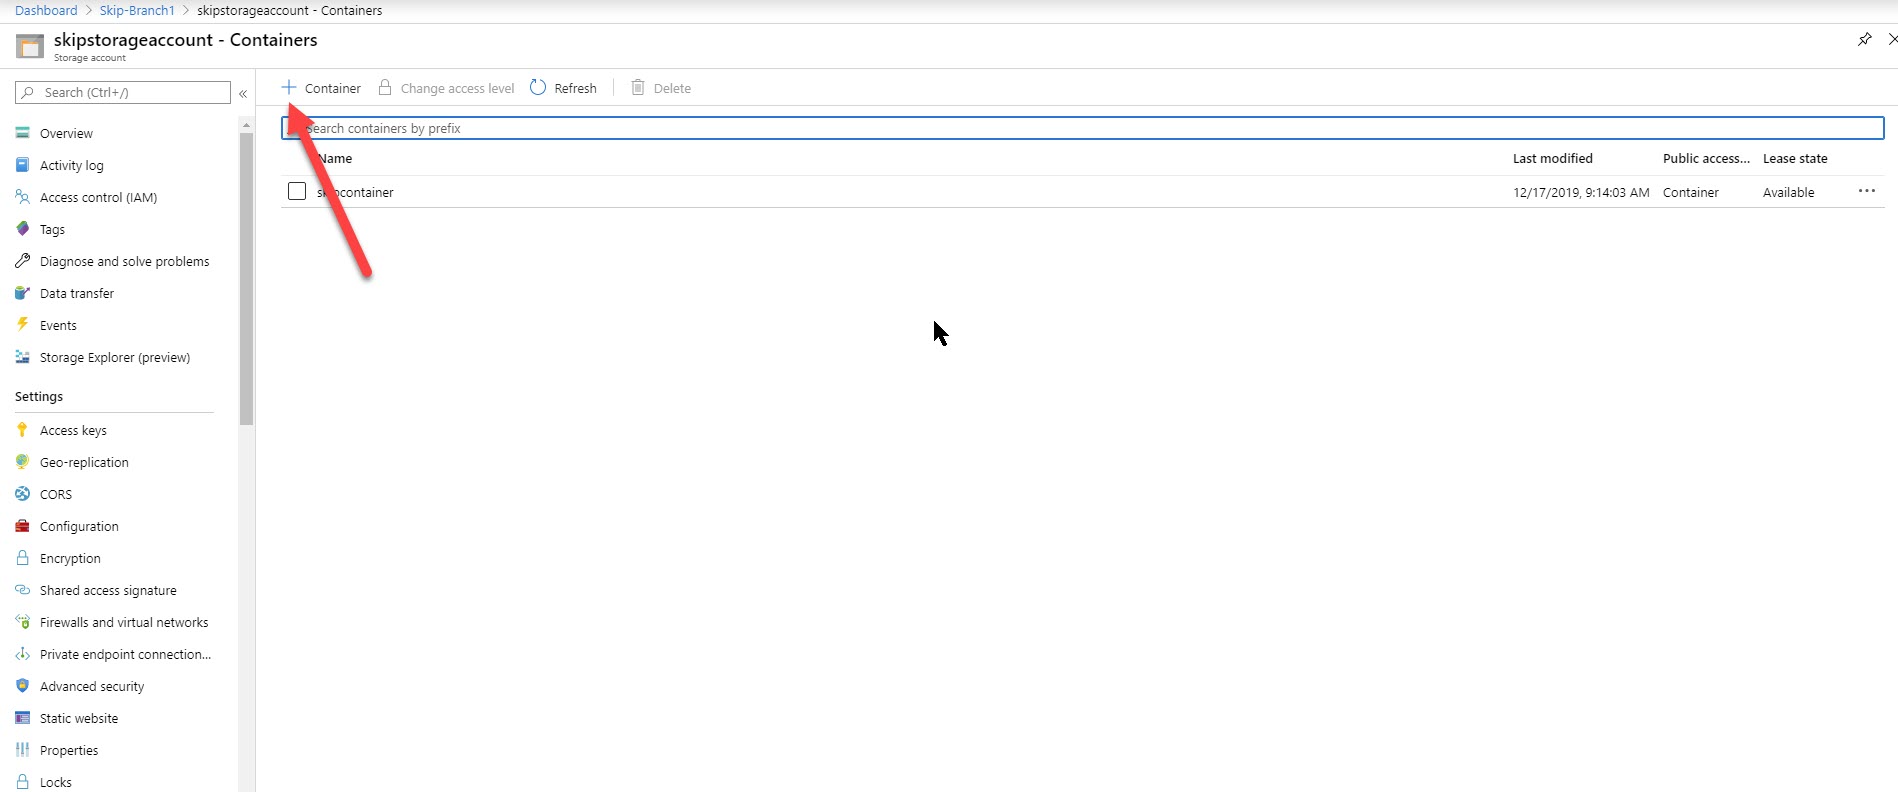This screenshot has height=792, width=1898.
Task: Click the 12/17/2019, 9:14:03 AM cell
Action: [x=1581, y=192]
